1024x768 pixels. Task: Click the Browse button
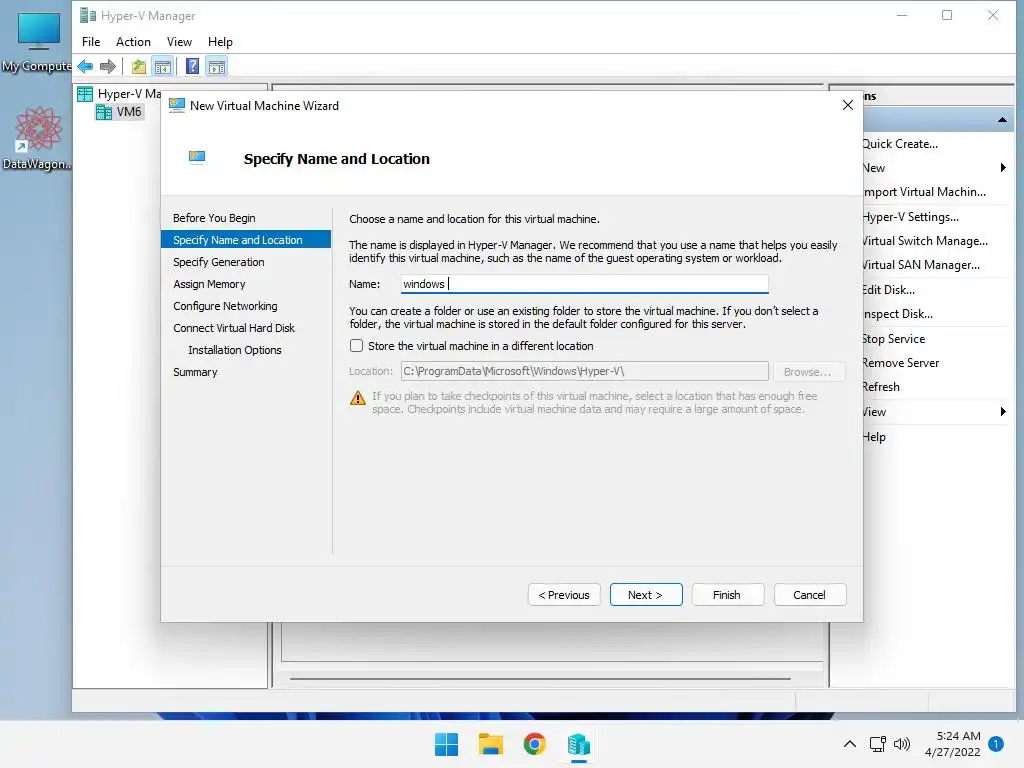(x=808, y=372)
